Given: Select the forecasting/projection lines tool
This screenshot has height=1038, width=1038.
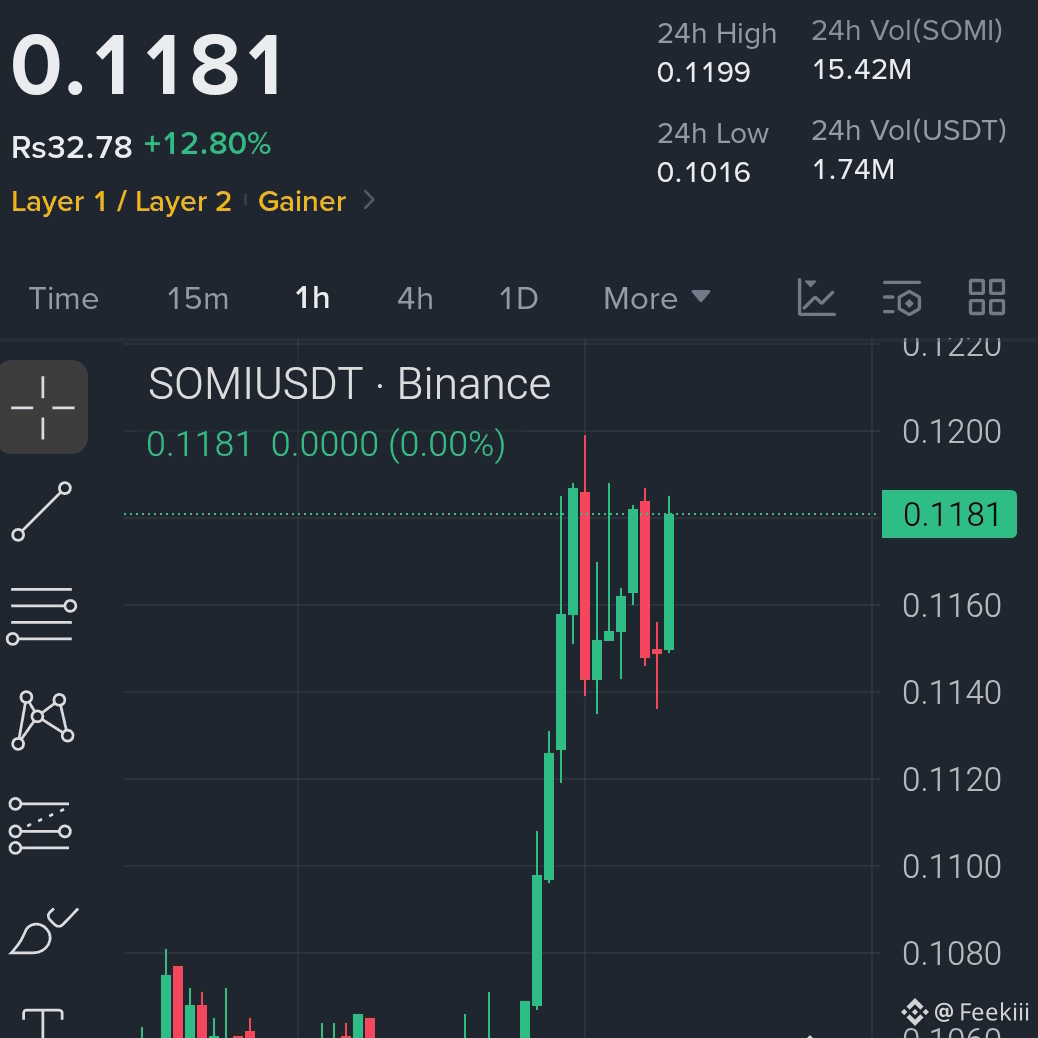Looking at the screenshot, I should (x=40, y=826).
